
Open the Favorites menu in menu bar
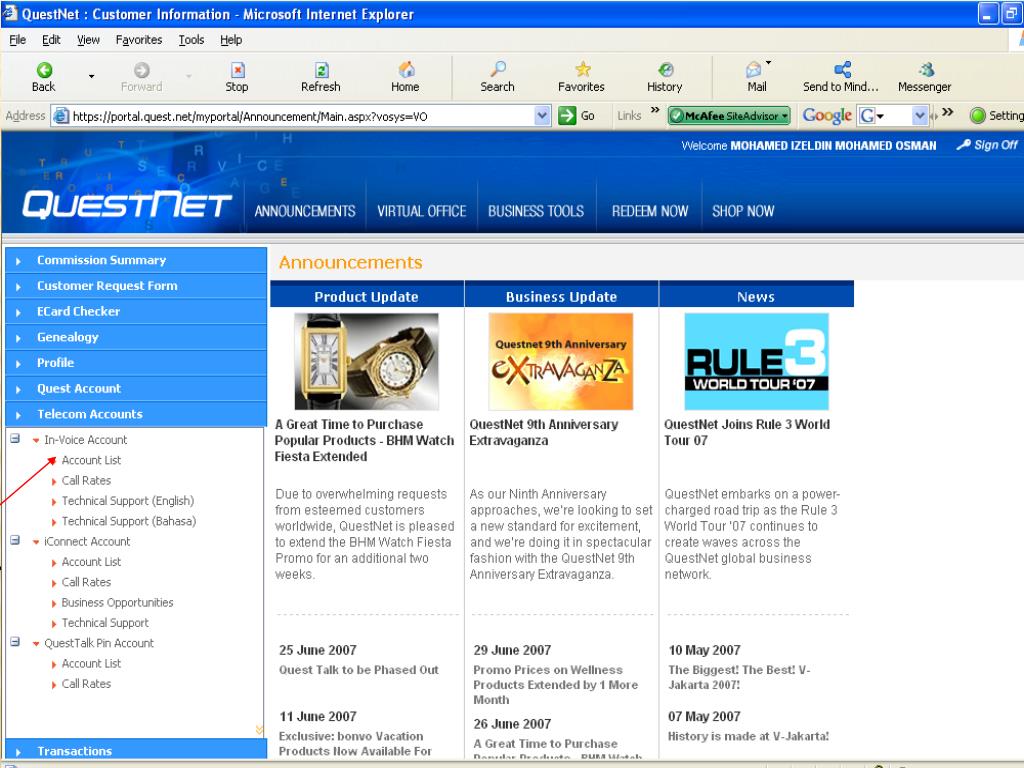(139, 40)
